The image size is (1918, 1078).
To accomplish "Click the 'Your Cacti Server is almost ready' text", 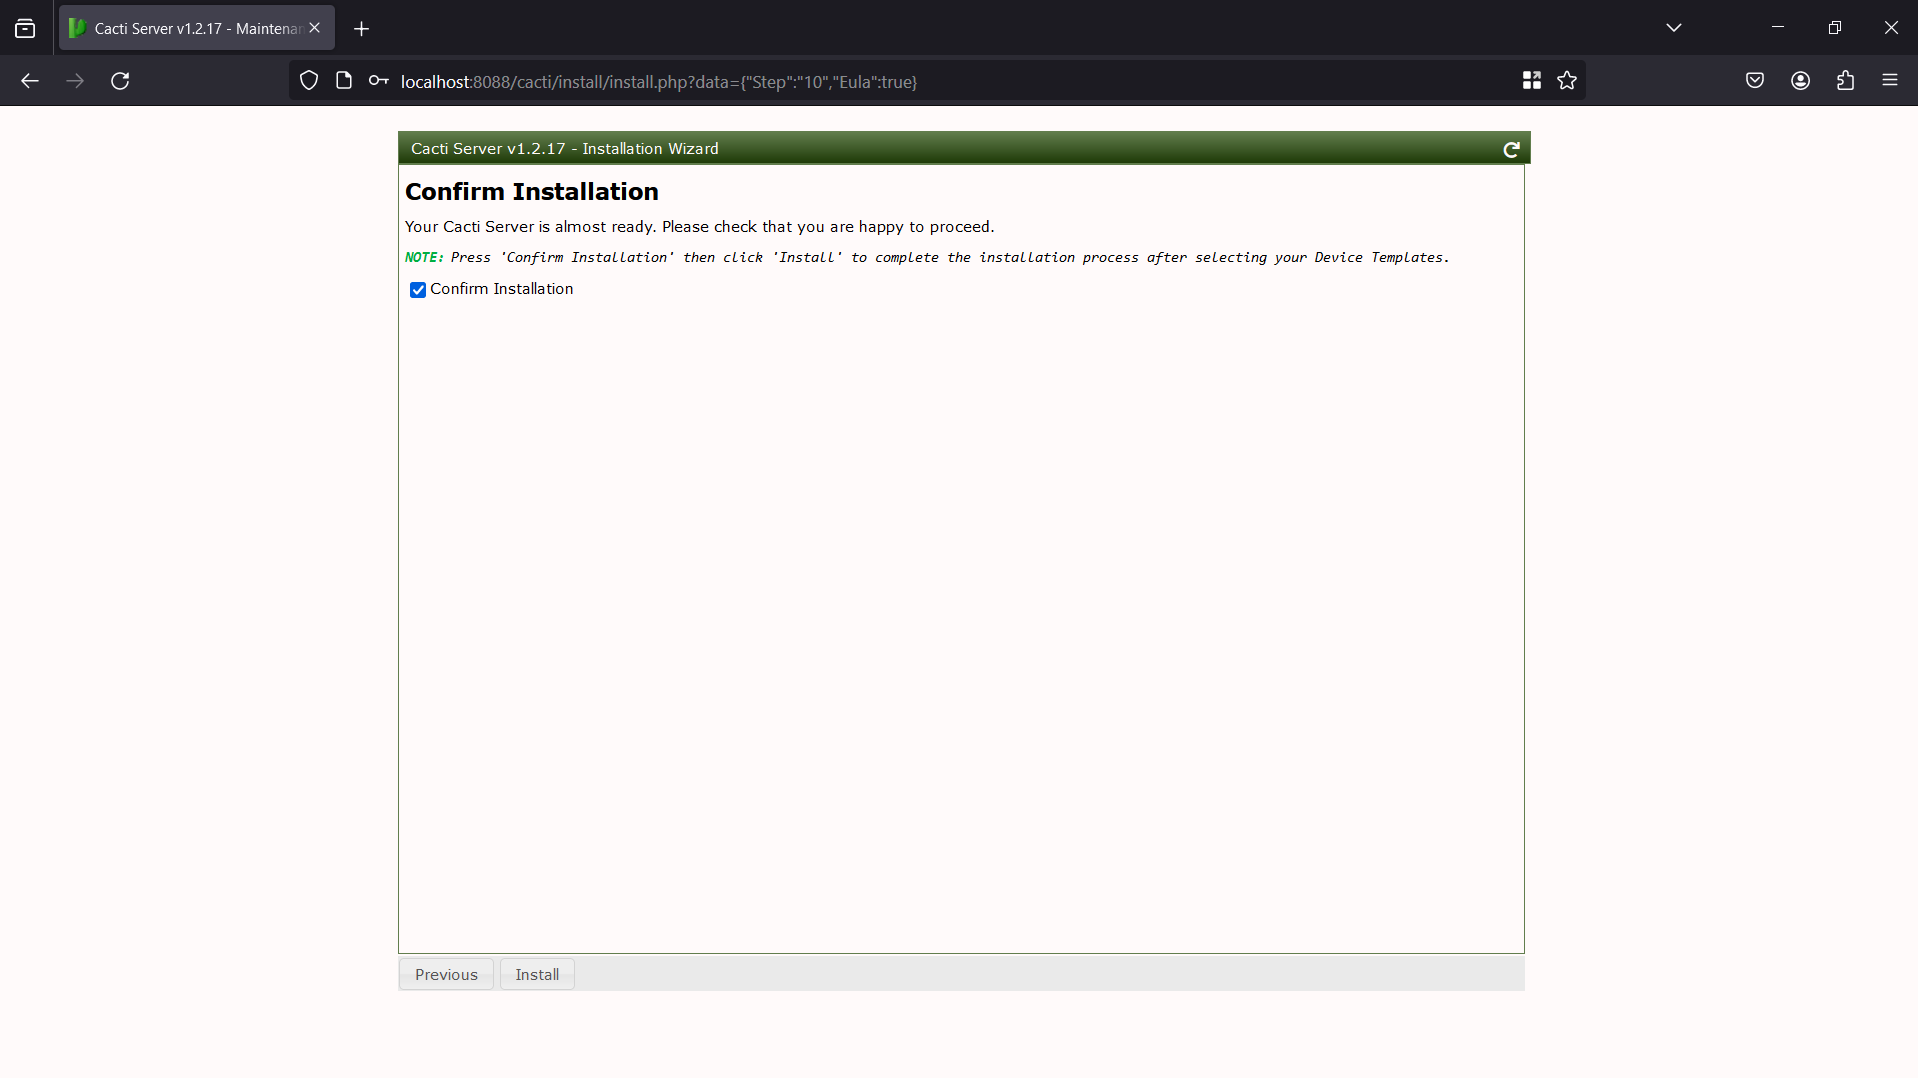I will (x=700, y=227).
